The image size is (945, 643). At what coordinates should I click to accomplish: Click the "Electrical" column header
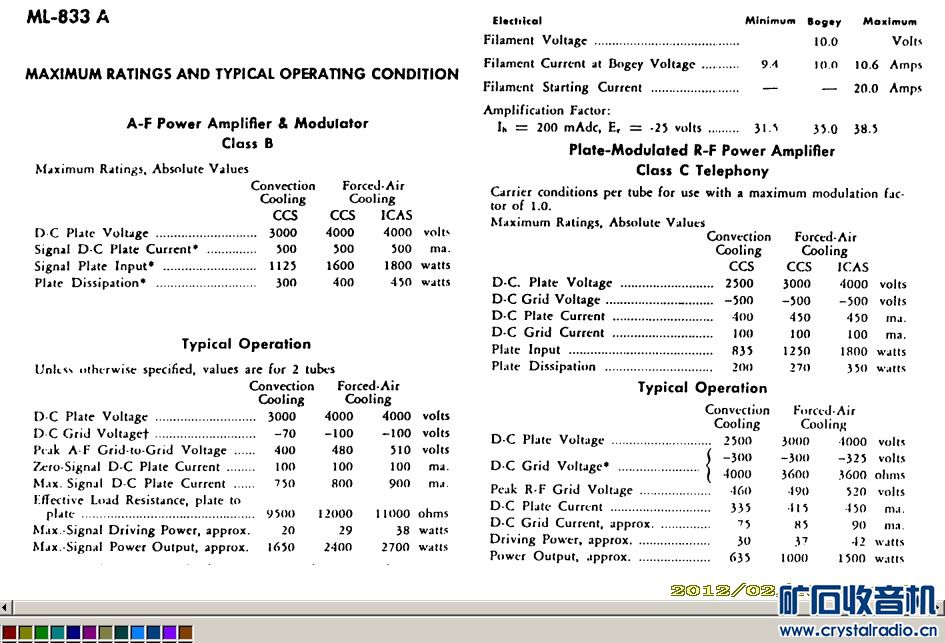[x=517, y=21]
